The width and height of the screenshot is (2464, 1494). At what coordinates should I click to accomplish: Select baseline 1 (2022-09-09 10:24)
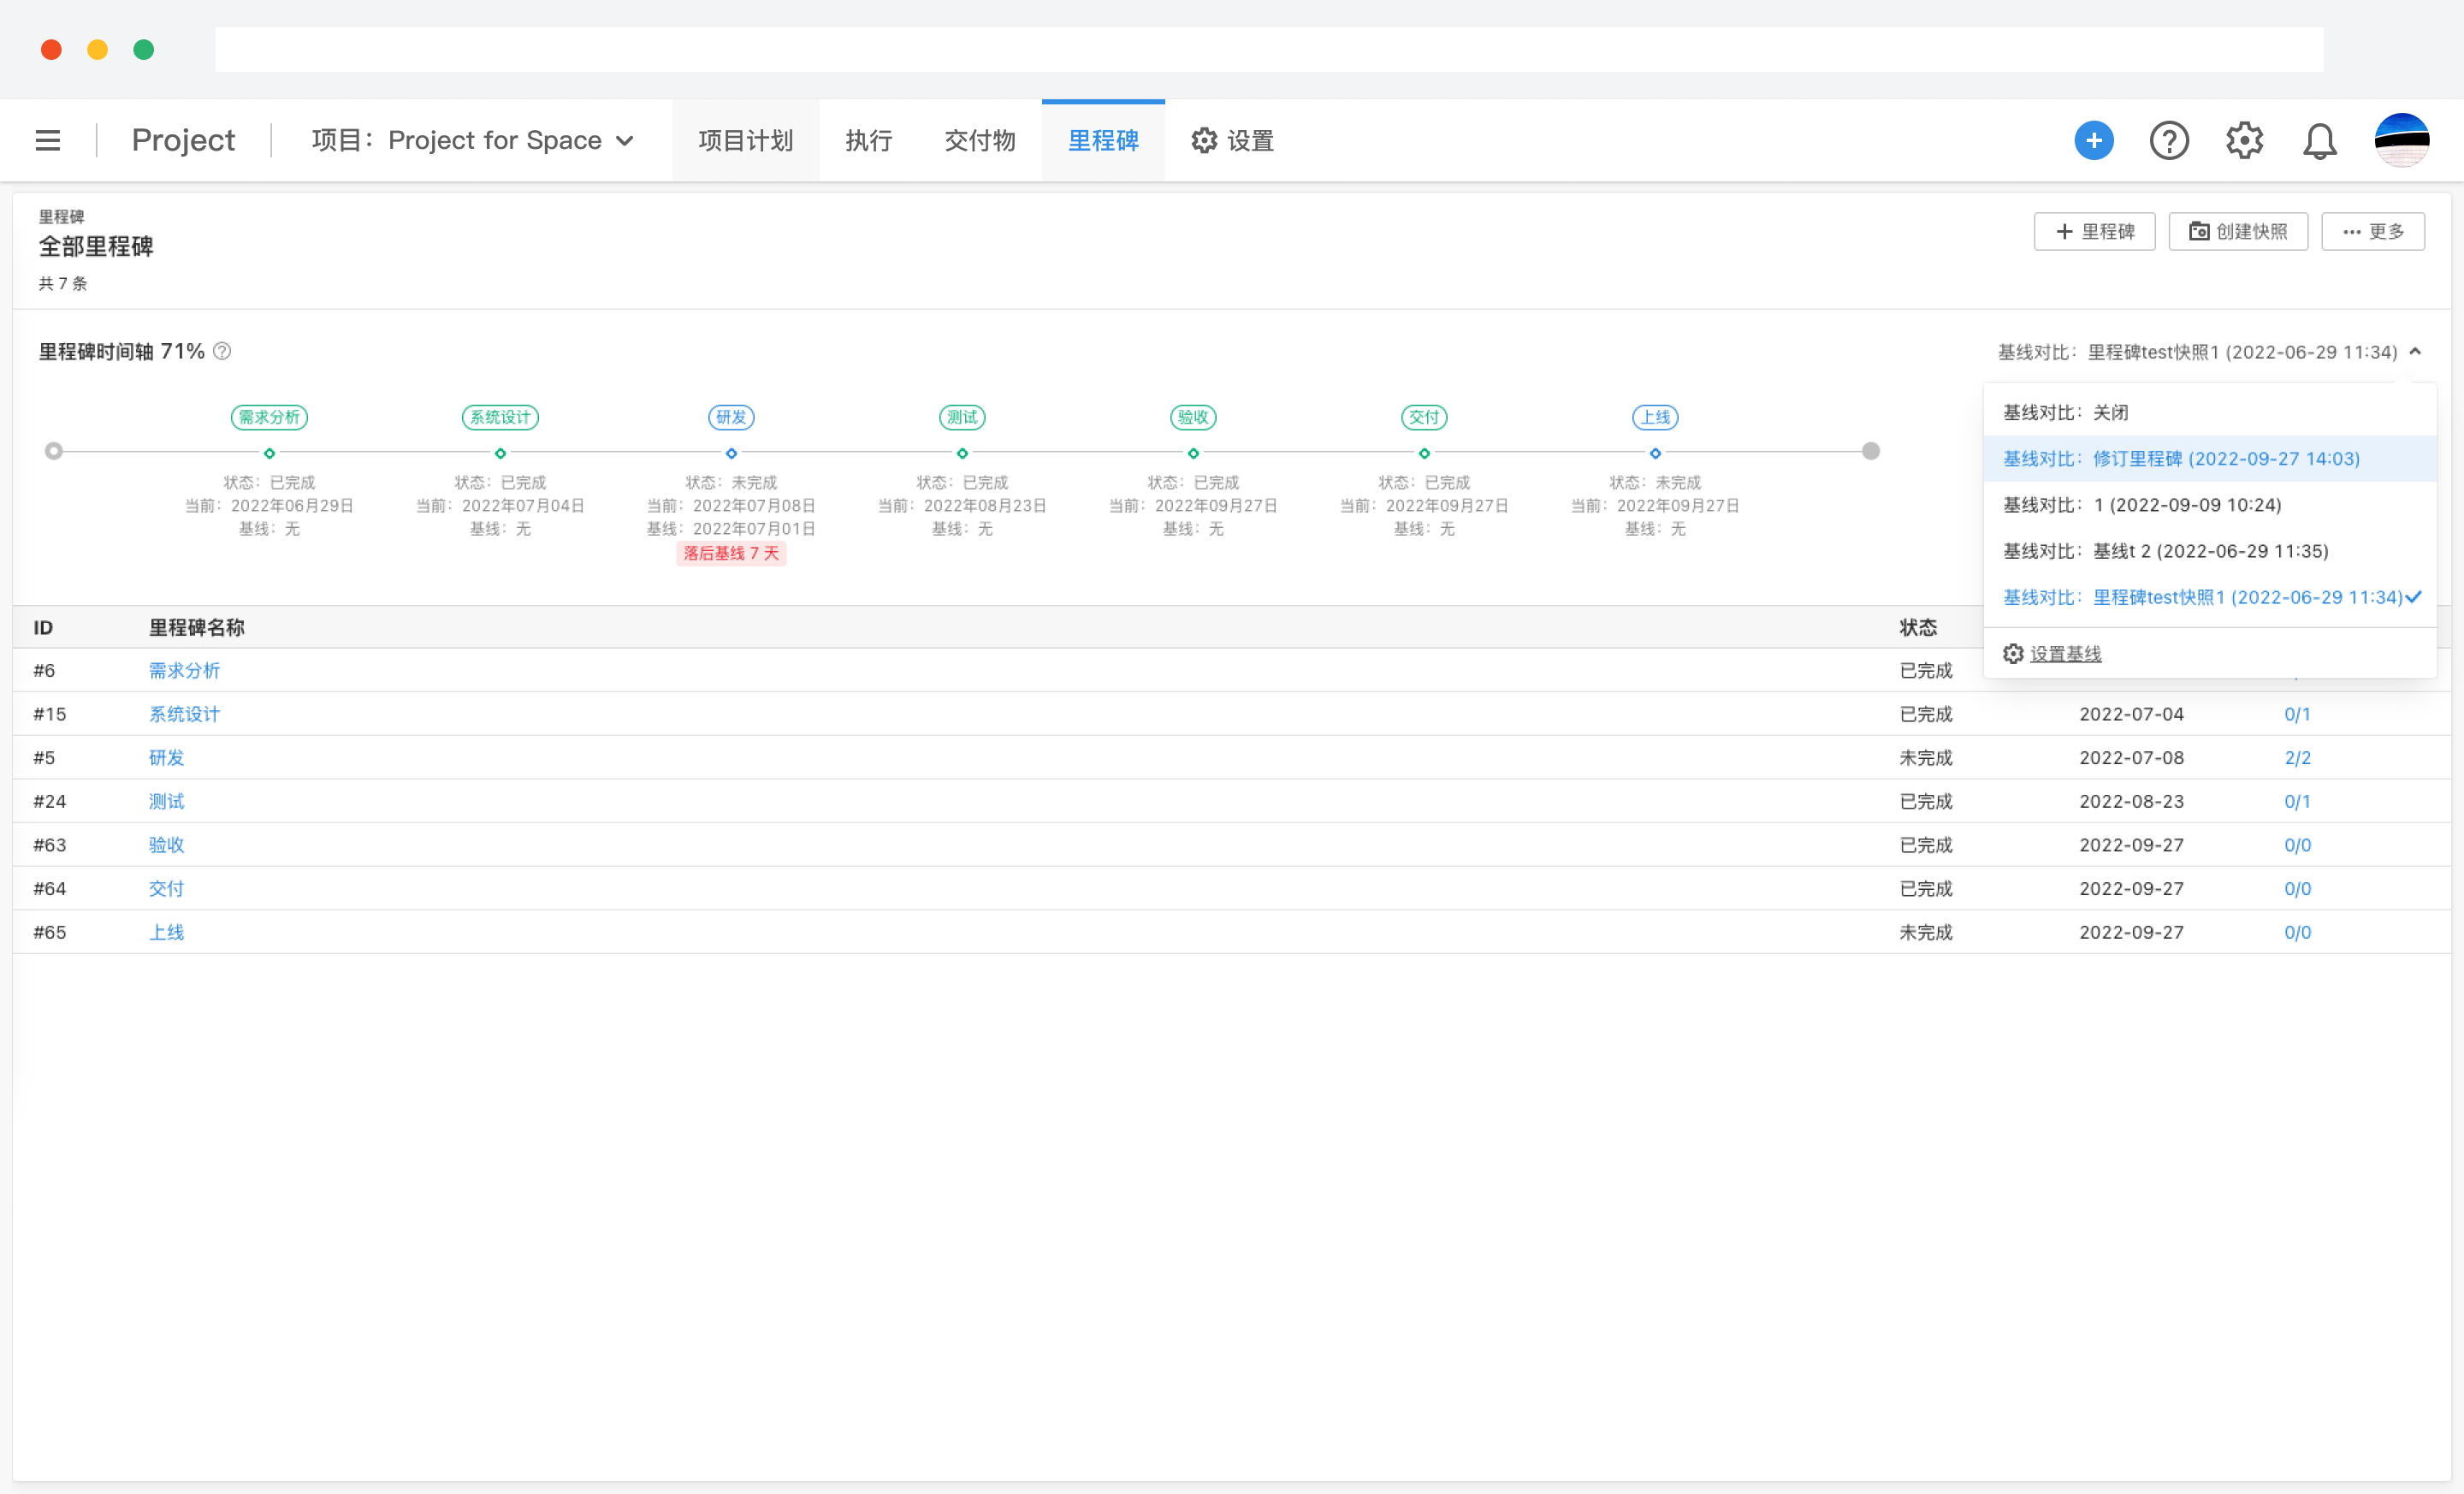point(2140,505)
